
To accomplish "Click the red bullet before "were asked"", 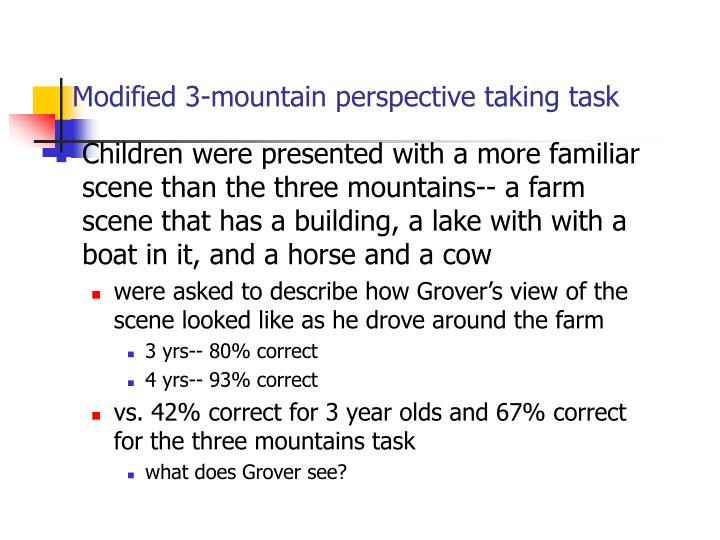I will [x=96, y=295].
